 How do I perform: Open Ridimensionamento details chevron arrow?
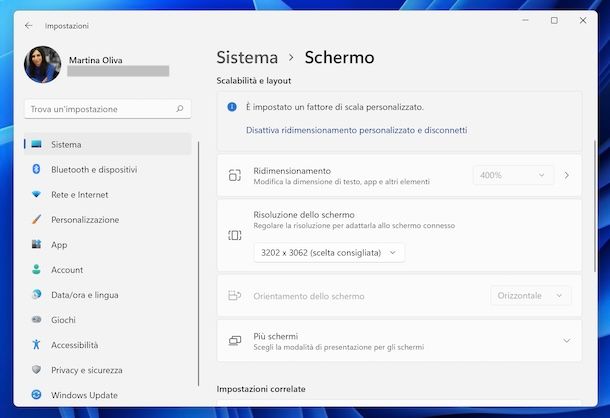567,175
